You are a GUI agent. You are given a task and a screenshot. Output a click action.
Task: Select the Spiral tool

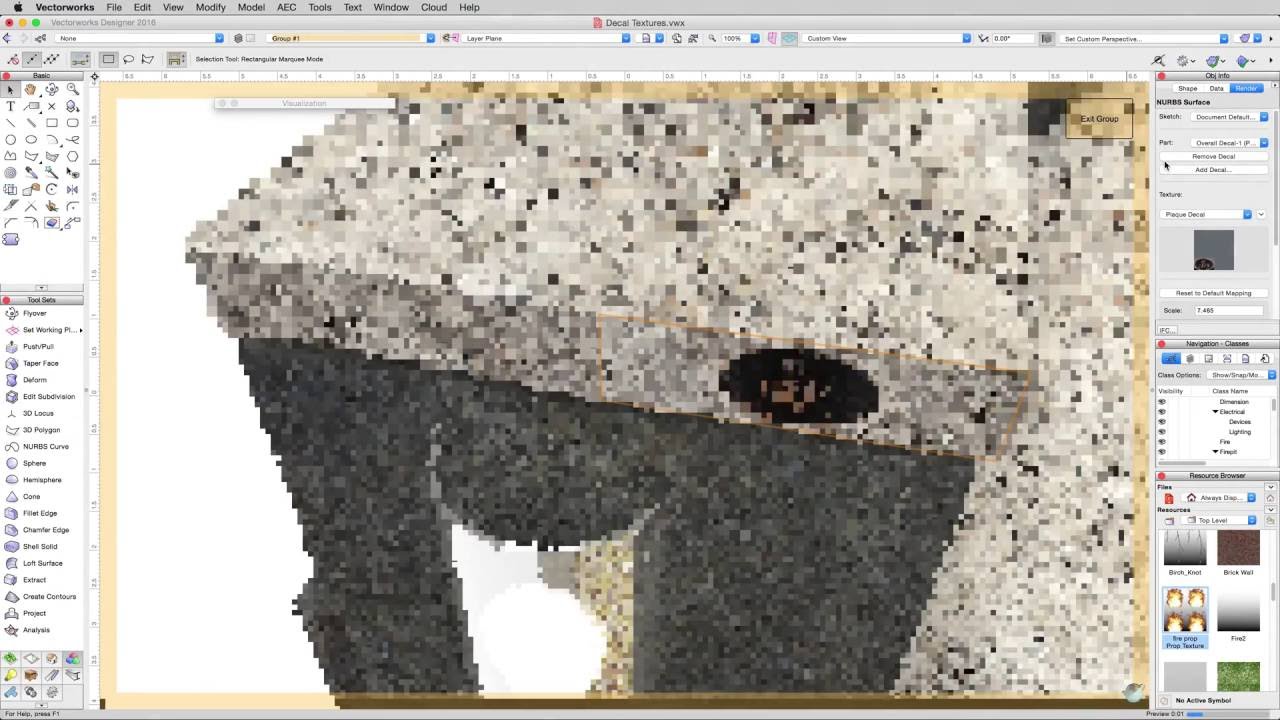[11, 172]
